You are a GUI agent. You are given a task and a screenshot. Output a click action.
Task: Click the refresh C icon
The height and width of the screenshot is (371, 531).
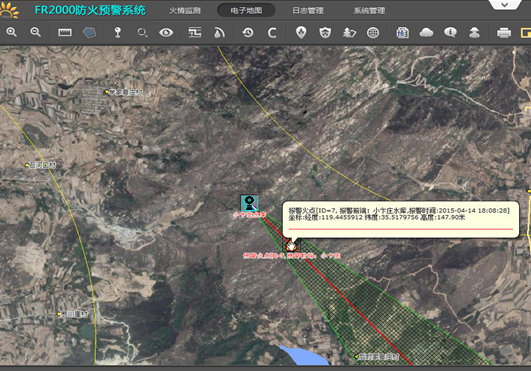pos(272,33)
